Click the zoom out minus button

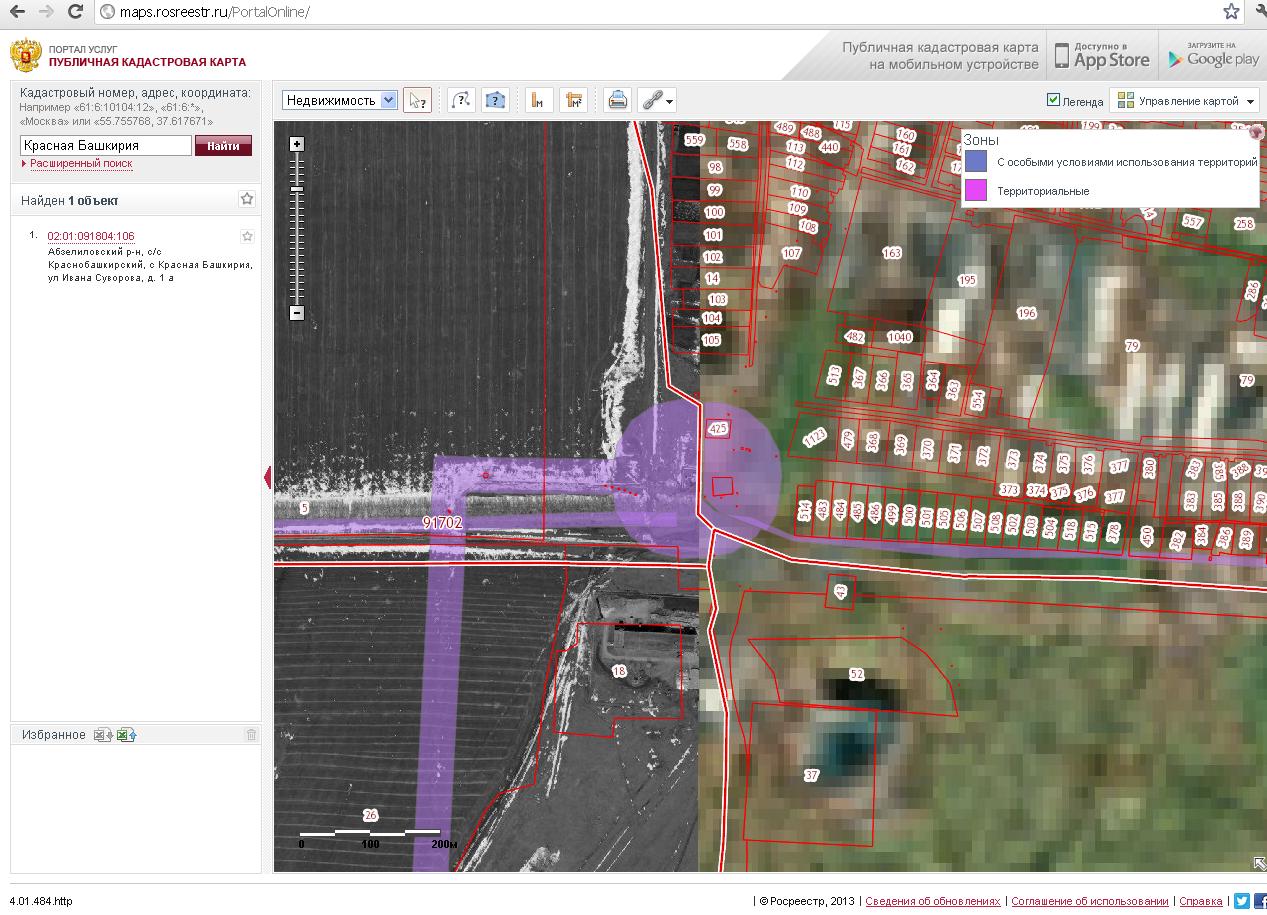tap(296, 313)
